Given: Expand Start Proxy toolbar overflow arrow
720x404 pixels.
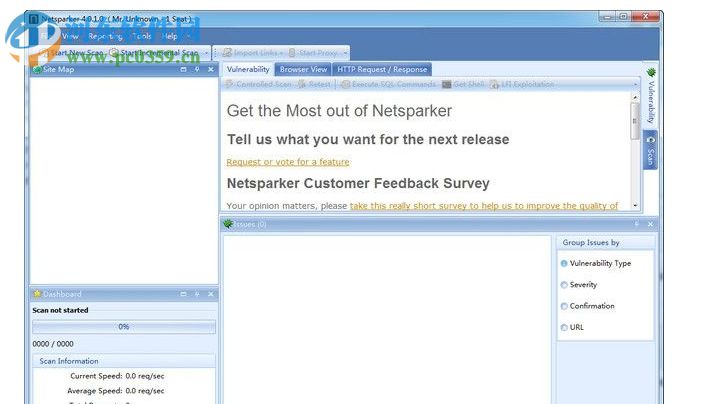Looking at the screenshot, I should coord(345,53).
